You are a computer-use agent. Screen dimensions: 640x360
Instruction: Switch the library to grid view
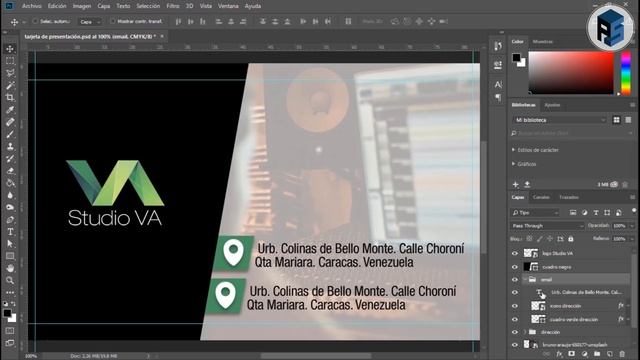616,120
